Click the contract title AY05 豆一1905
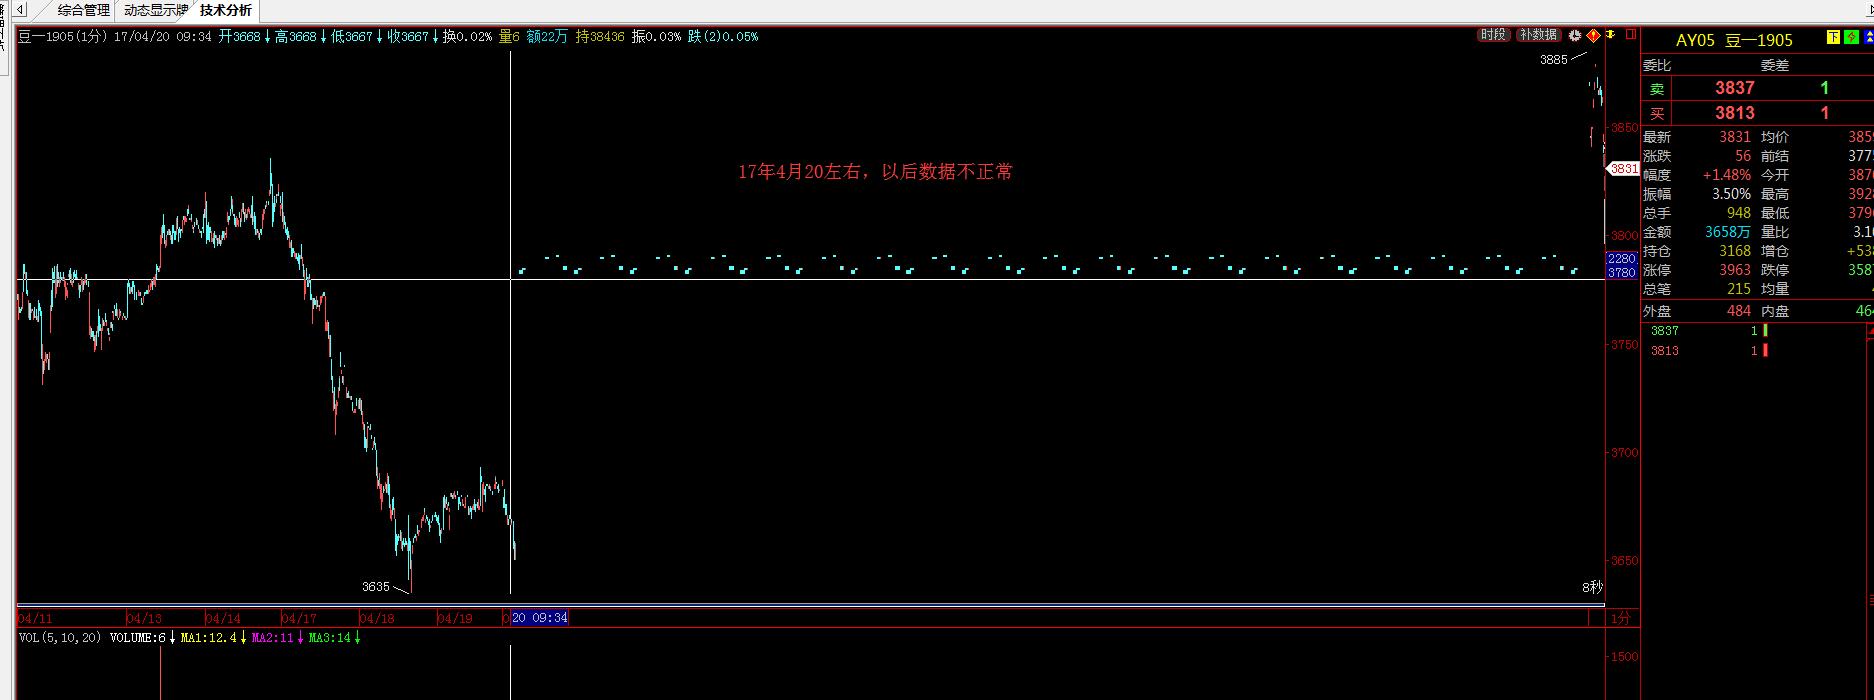Image resolution: width=1874 pixels, height=700 pixels. 1734,40
